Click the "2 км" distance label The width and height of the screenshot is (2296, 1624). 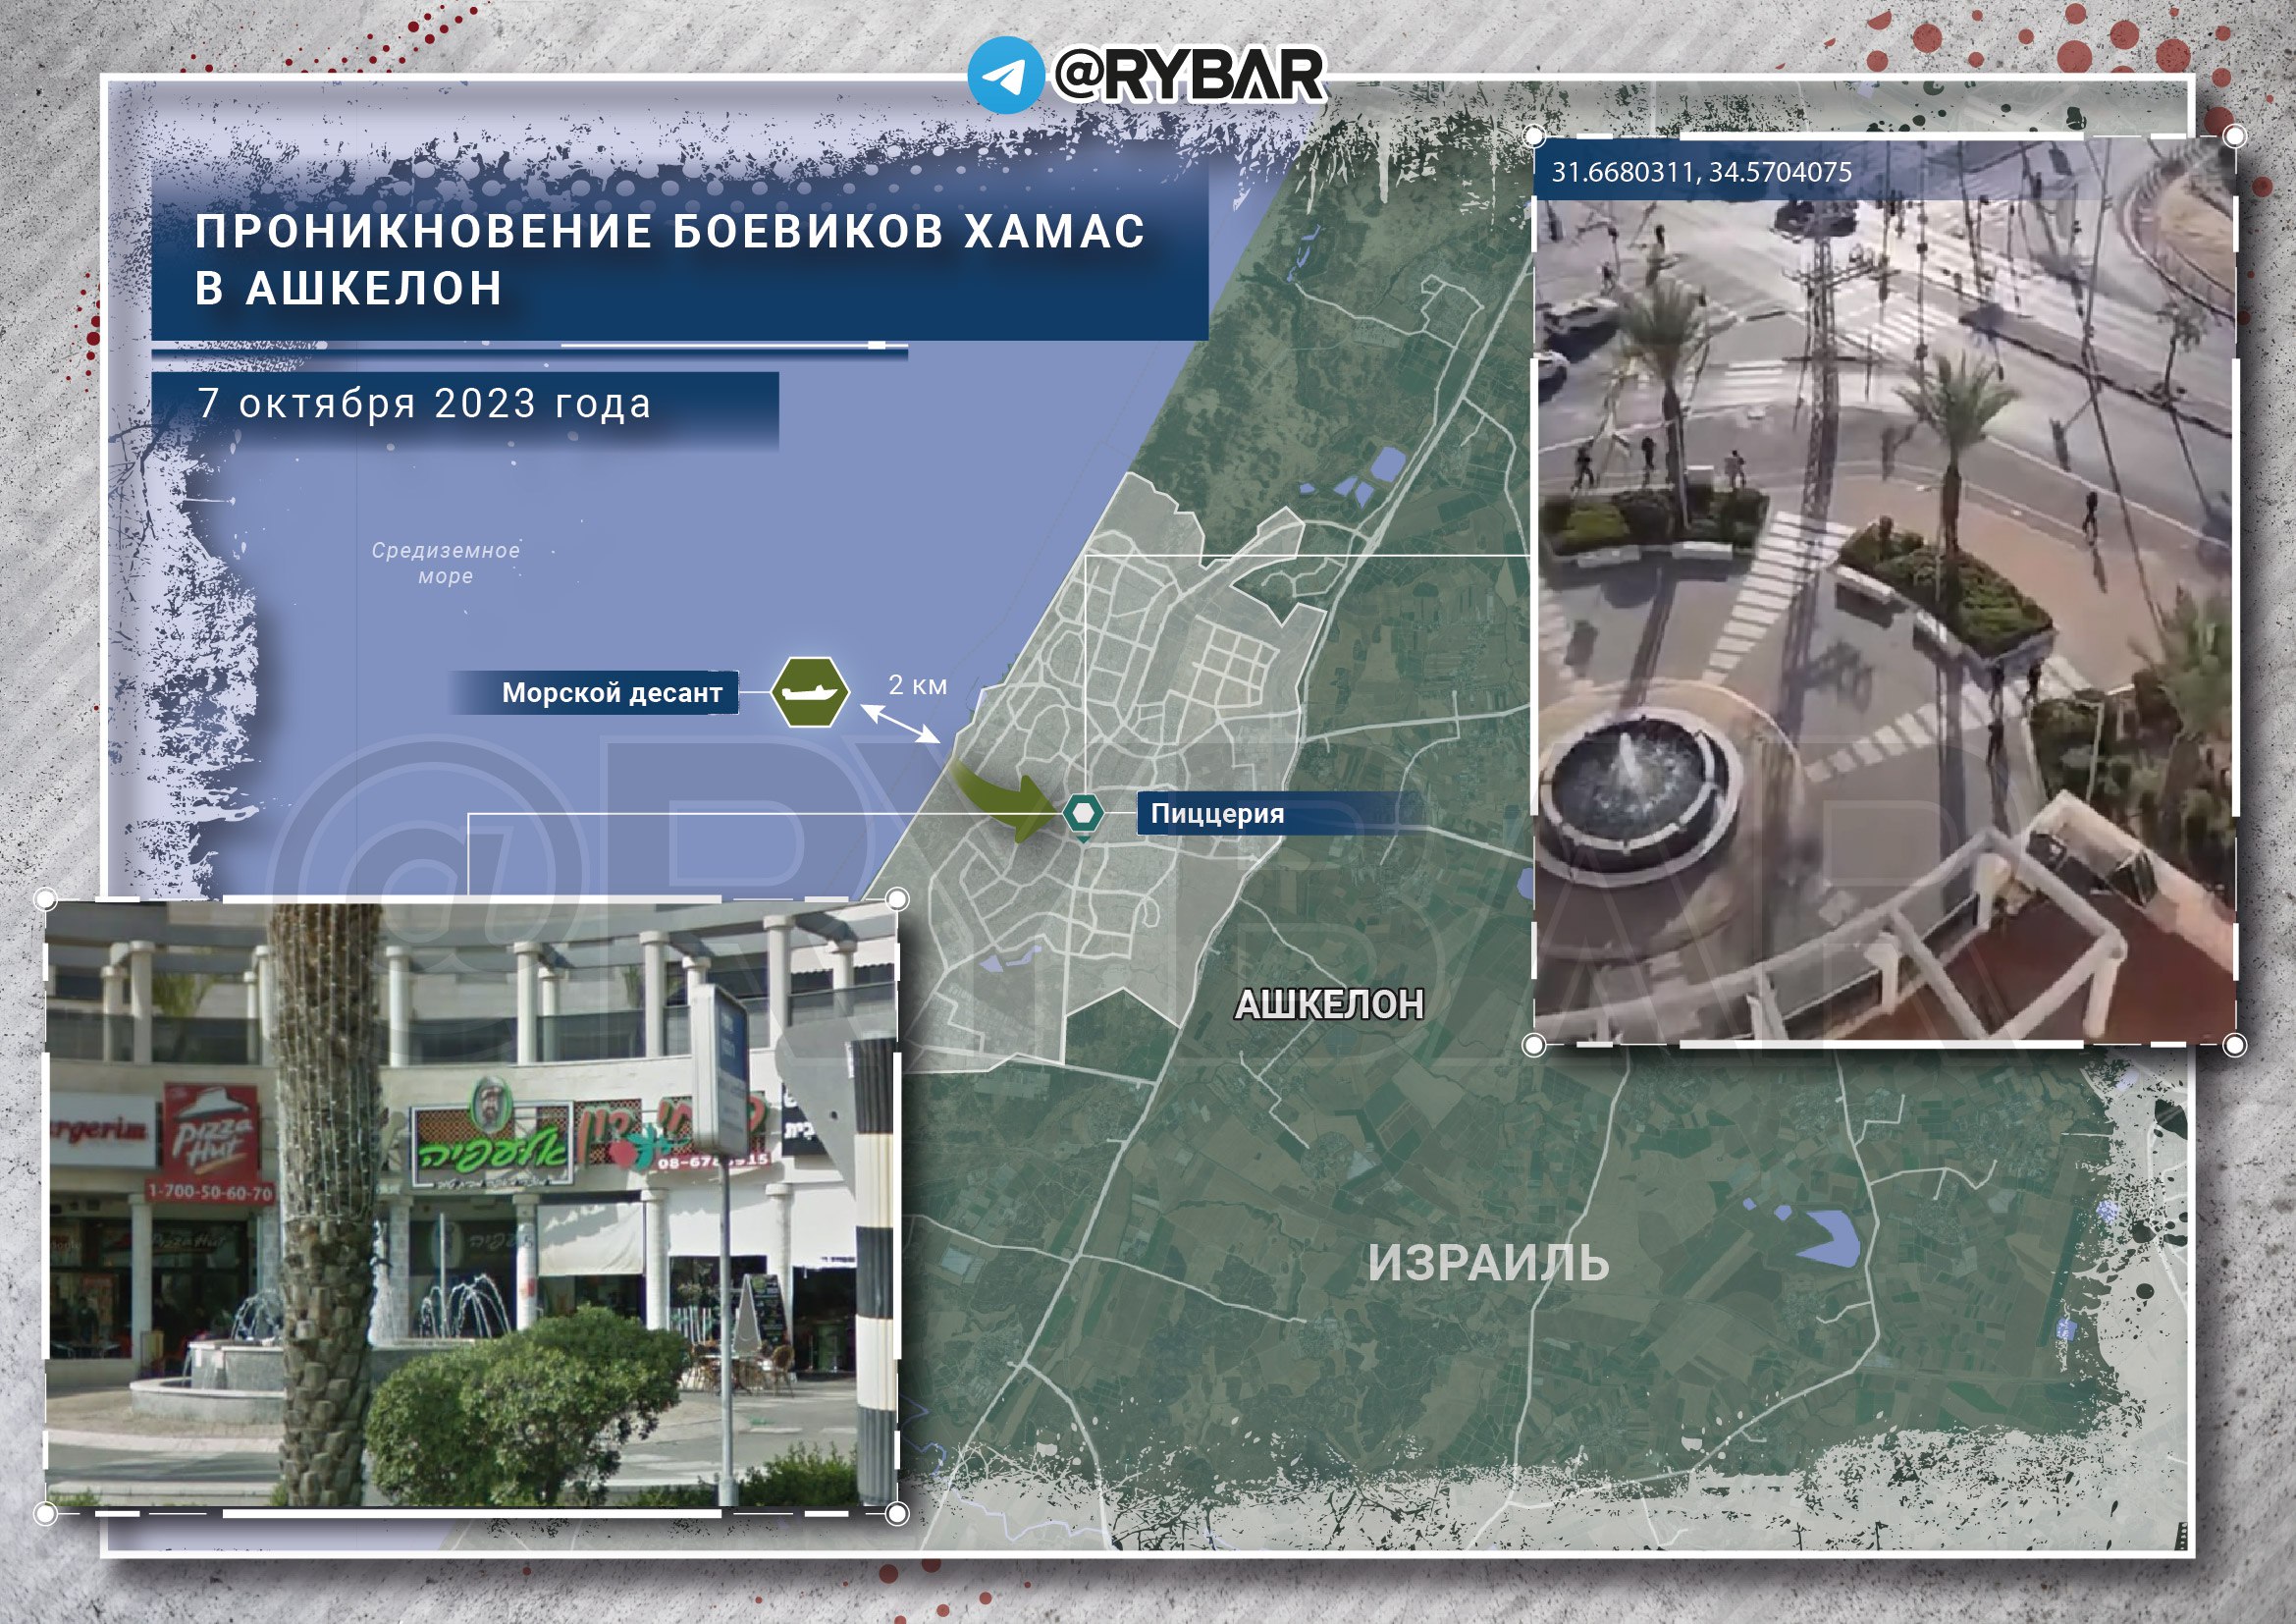(x=917, y=685)
